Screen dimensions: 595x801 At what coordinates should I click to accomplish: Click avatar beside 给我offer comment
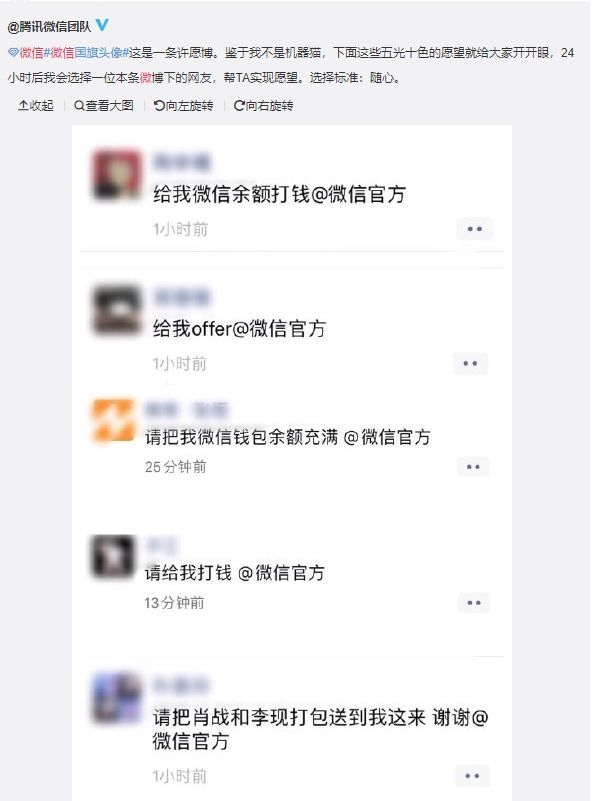(117, 310)
